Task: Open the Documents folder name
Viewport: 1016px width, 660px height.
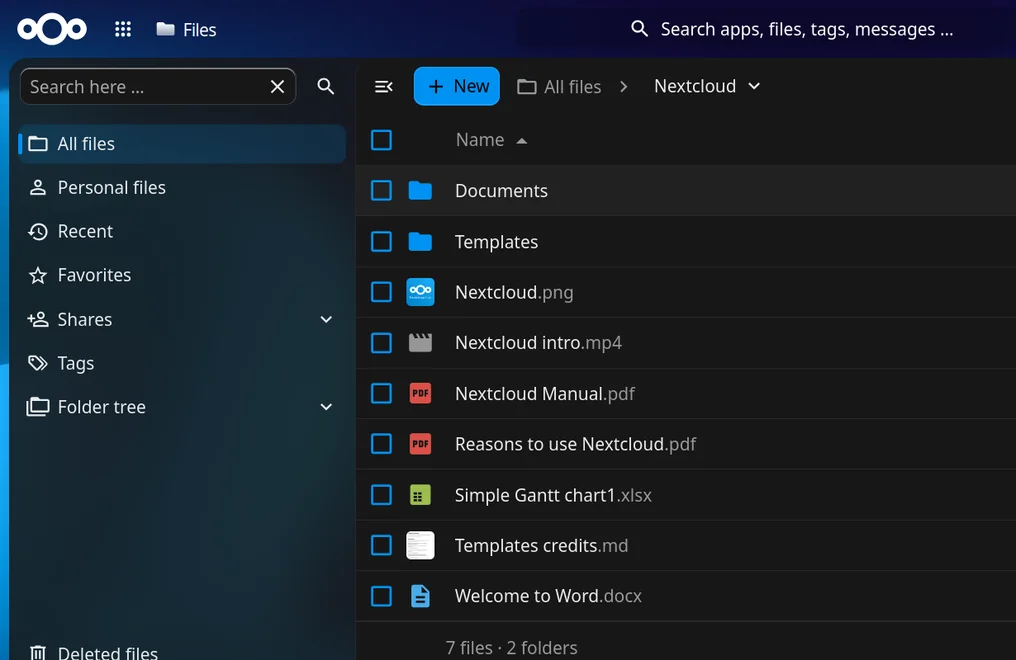Action: [x=502, y=191]
